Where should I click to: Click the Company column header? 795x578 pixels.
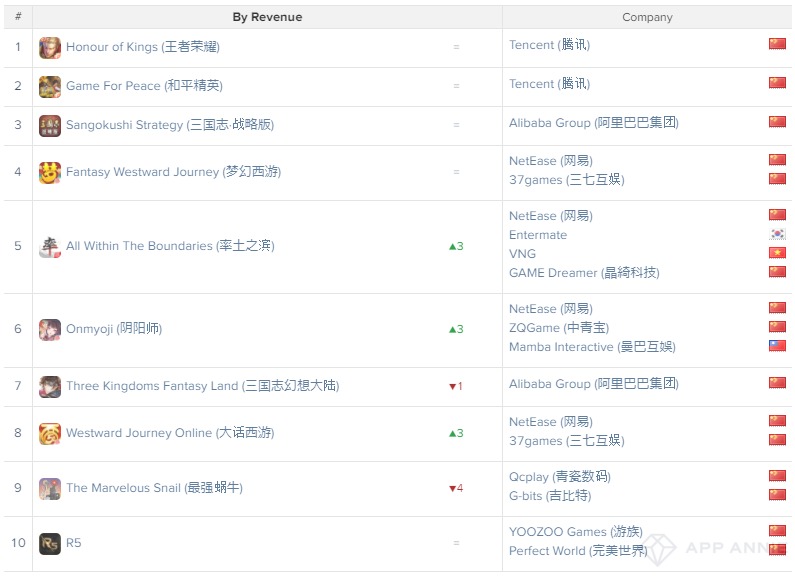[647, 17]
